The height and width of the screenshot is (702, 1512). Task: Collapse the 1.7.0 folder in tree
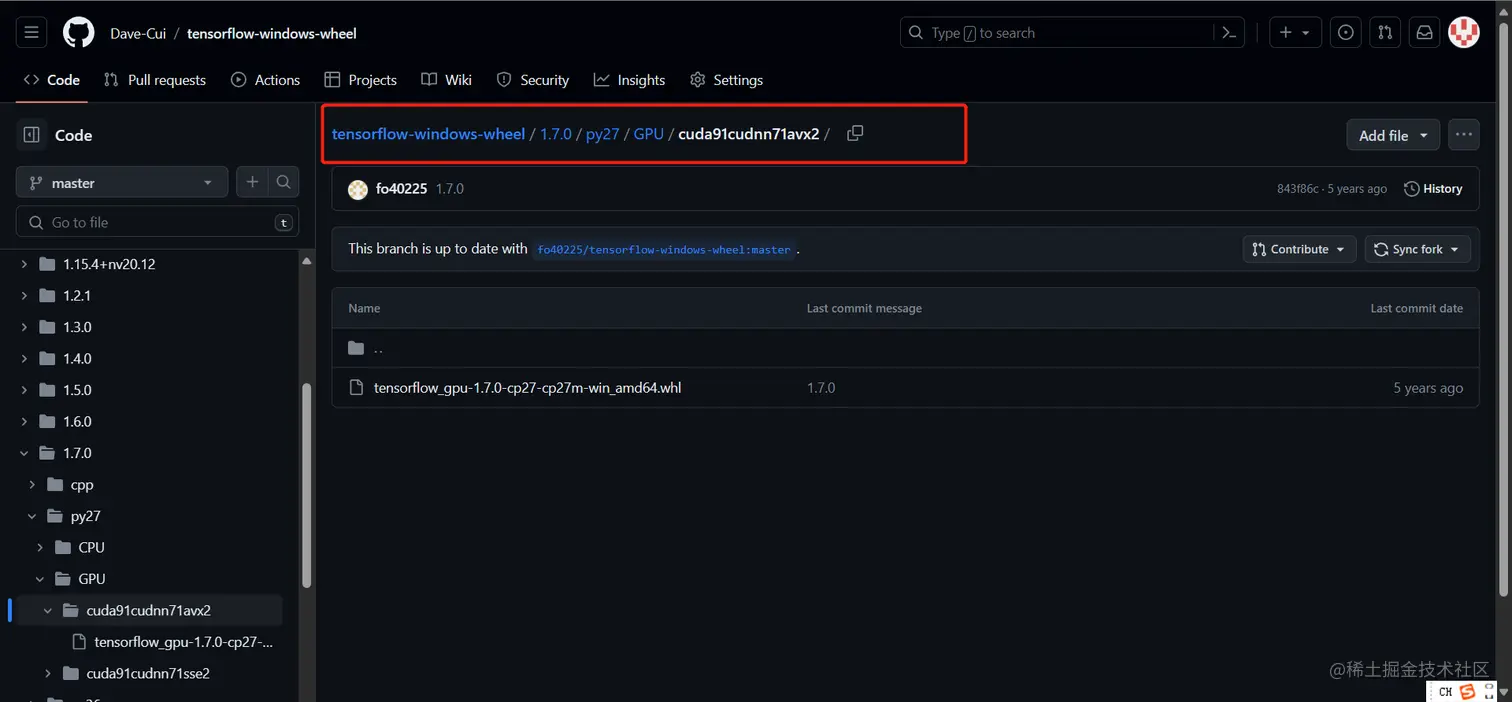click(x=25, y=453)
